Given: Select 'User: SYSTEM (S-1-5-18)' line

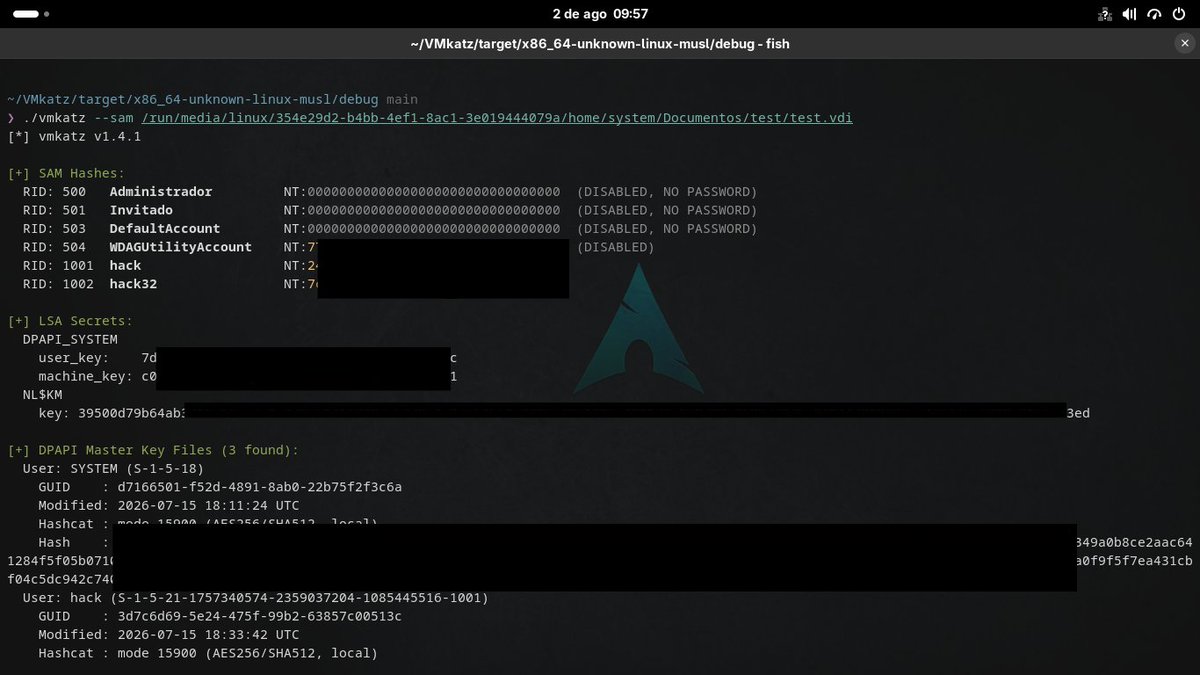Looking at the screenshot, I should click(113, 468).
